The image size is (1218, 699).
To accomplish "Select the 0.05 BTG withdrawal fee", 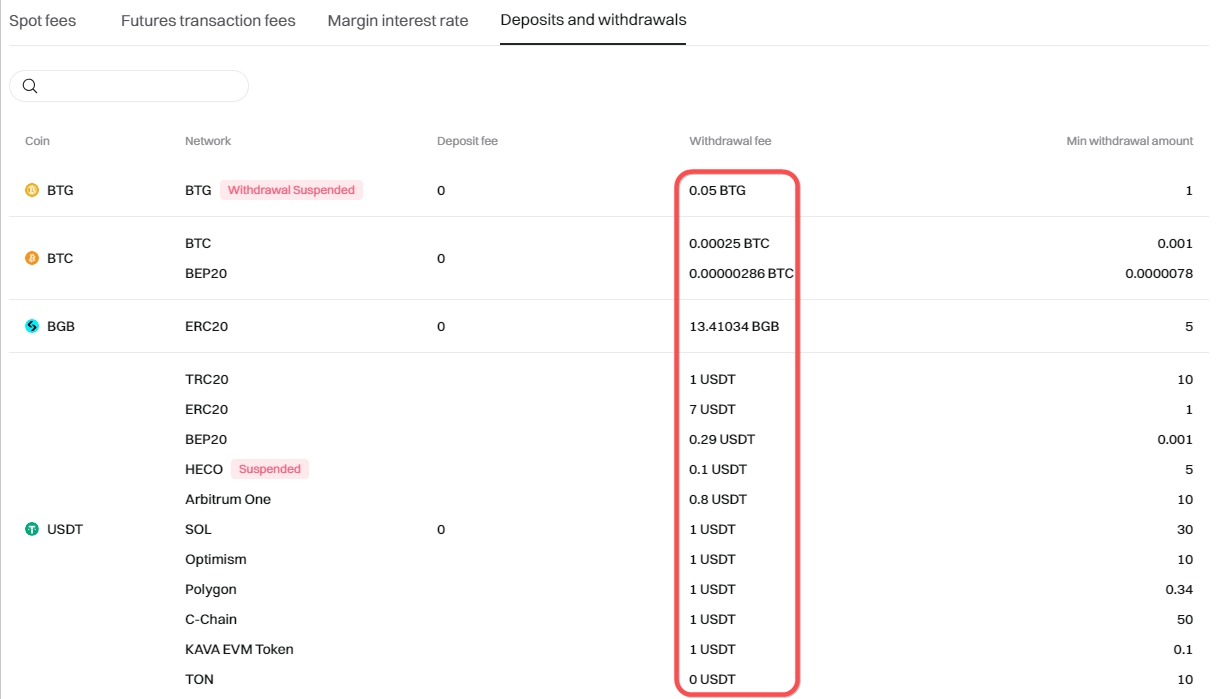I will pyautogui.click(x=717, y=190).
